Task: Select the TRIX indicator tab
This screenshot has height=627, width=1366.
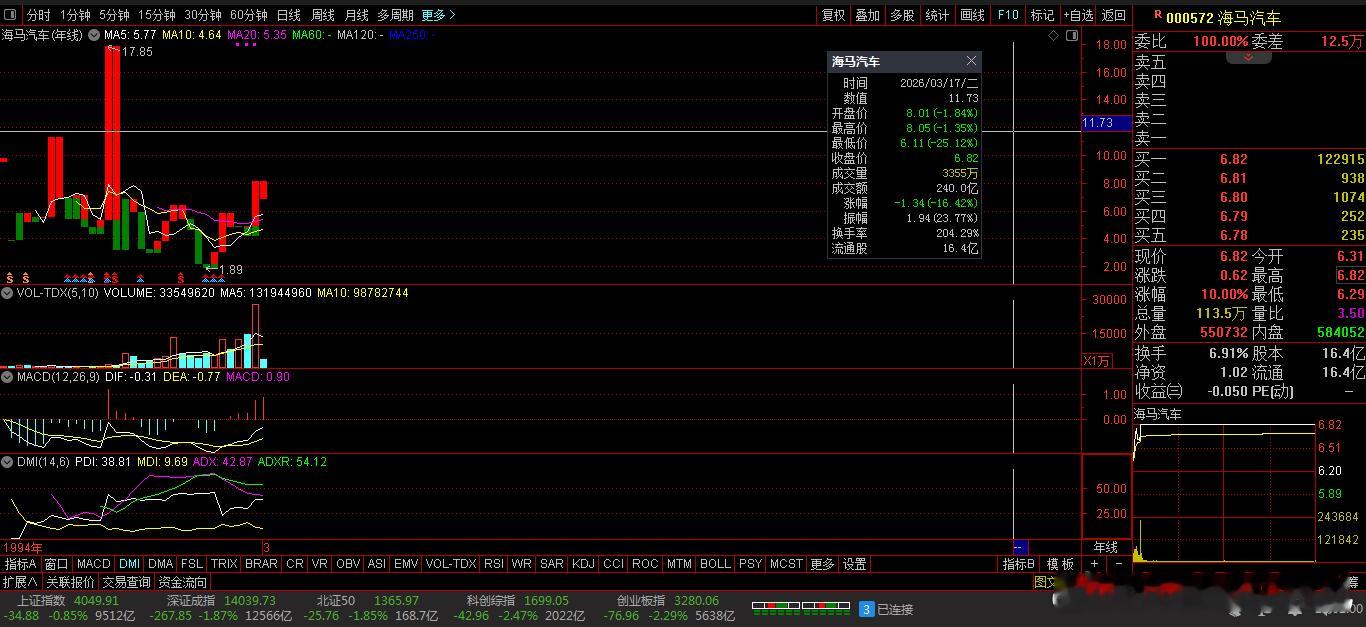Action: click(225, 564)
